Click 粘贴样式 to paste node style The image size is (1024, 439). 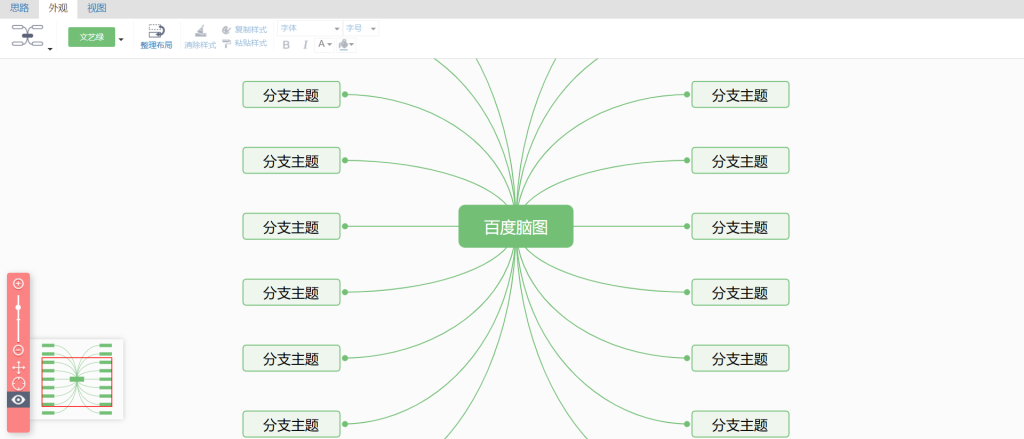[244, 43]
